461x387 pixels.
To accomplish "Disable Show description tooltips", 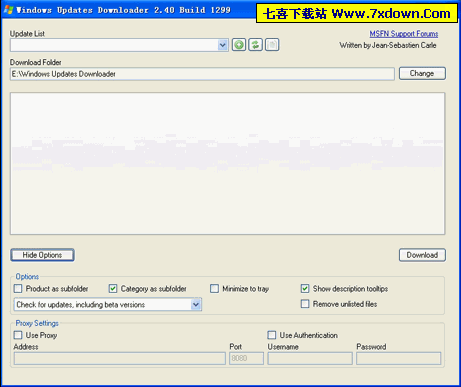I will 305,288.
